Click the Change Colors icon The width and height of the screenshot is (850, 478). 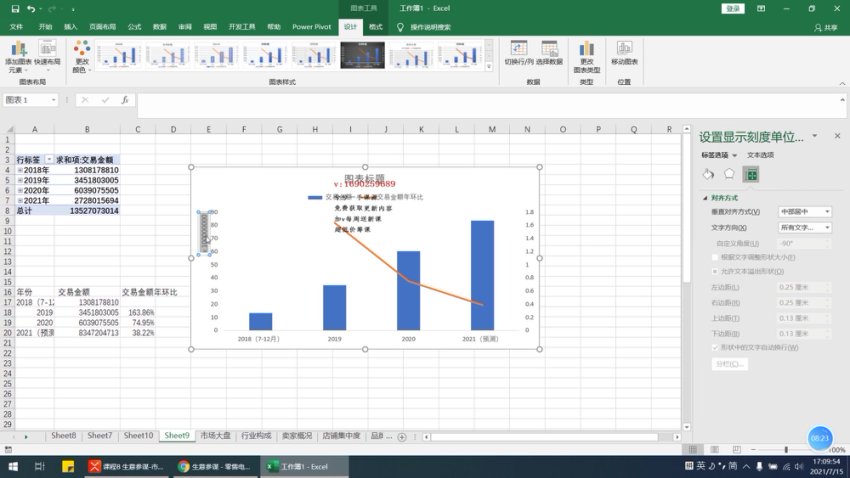(x=80, y=54)
